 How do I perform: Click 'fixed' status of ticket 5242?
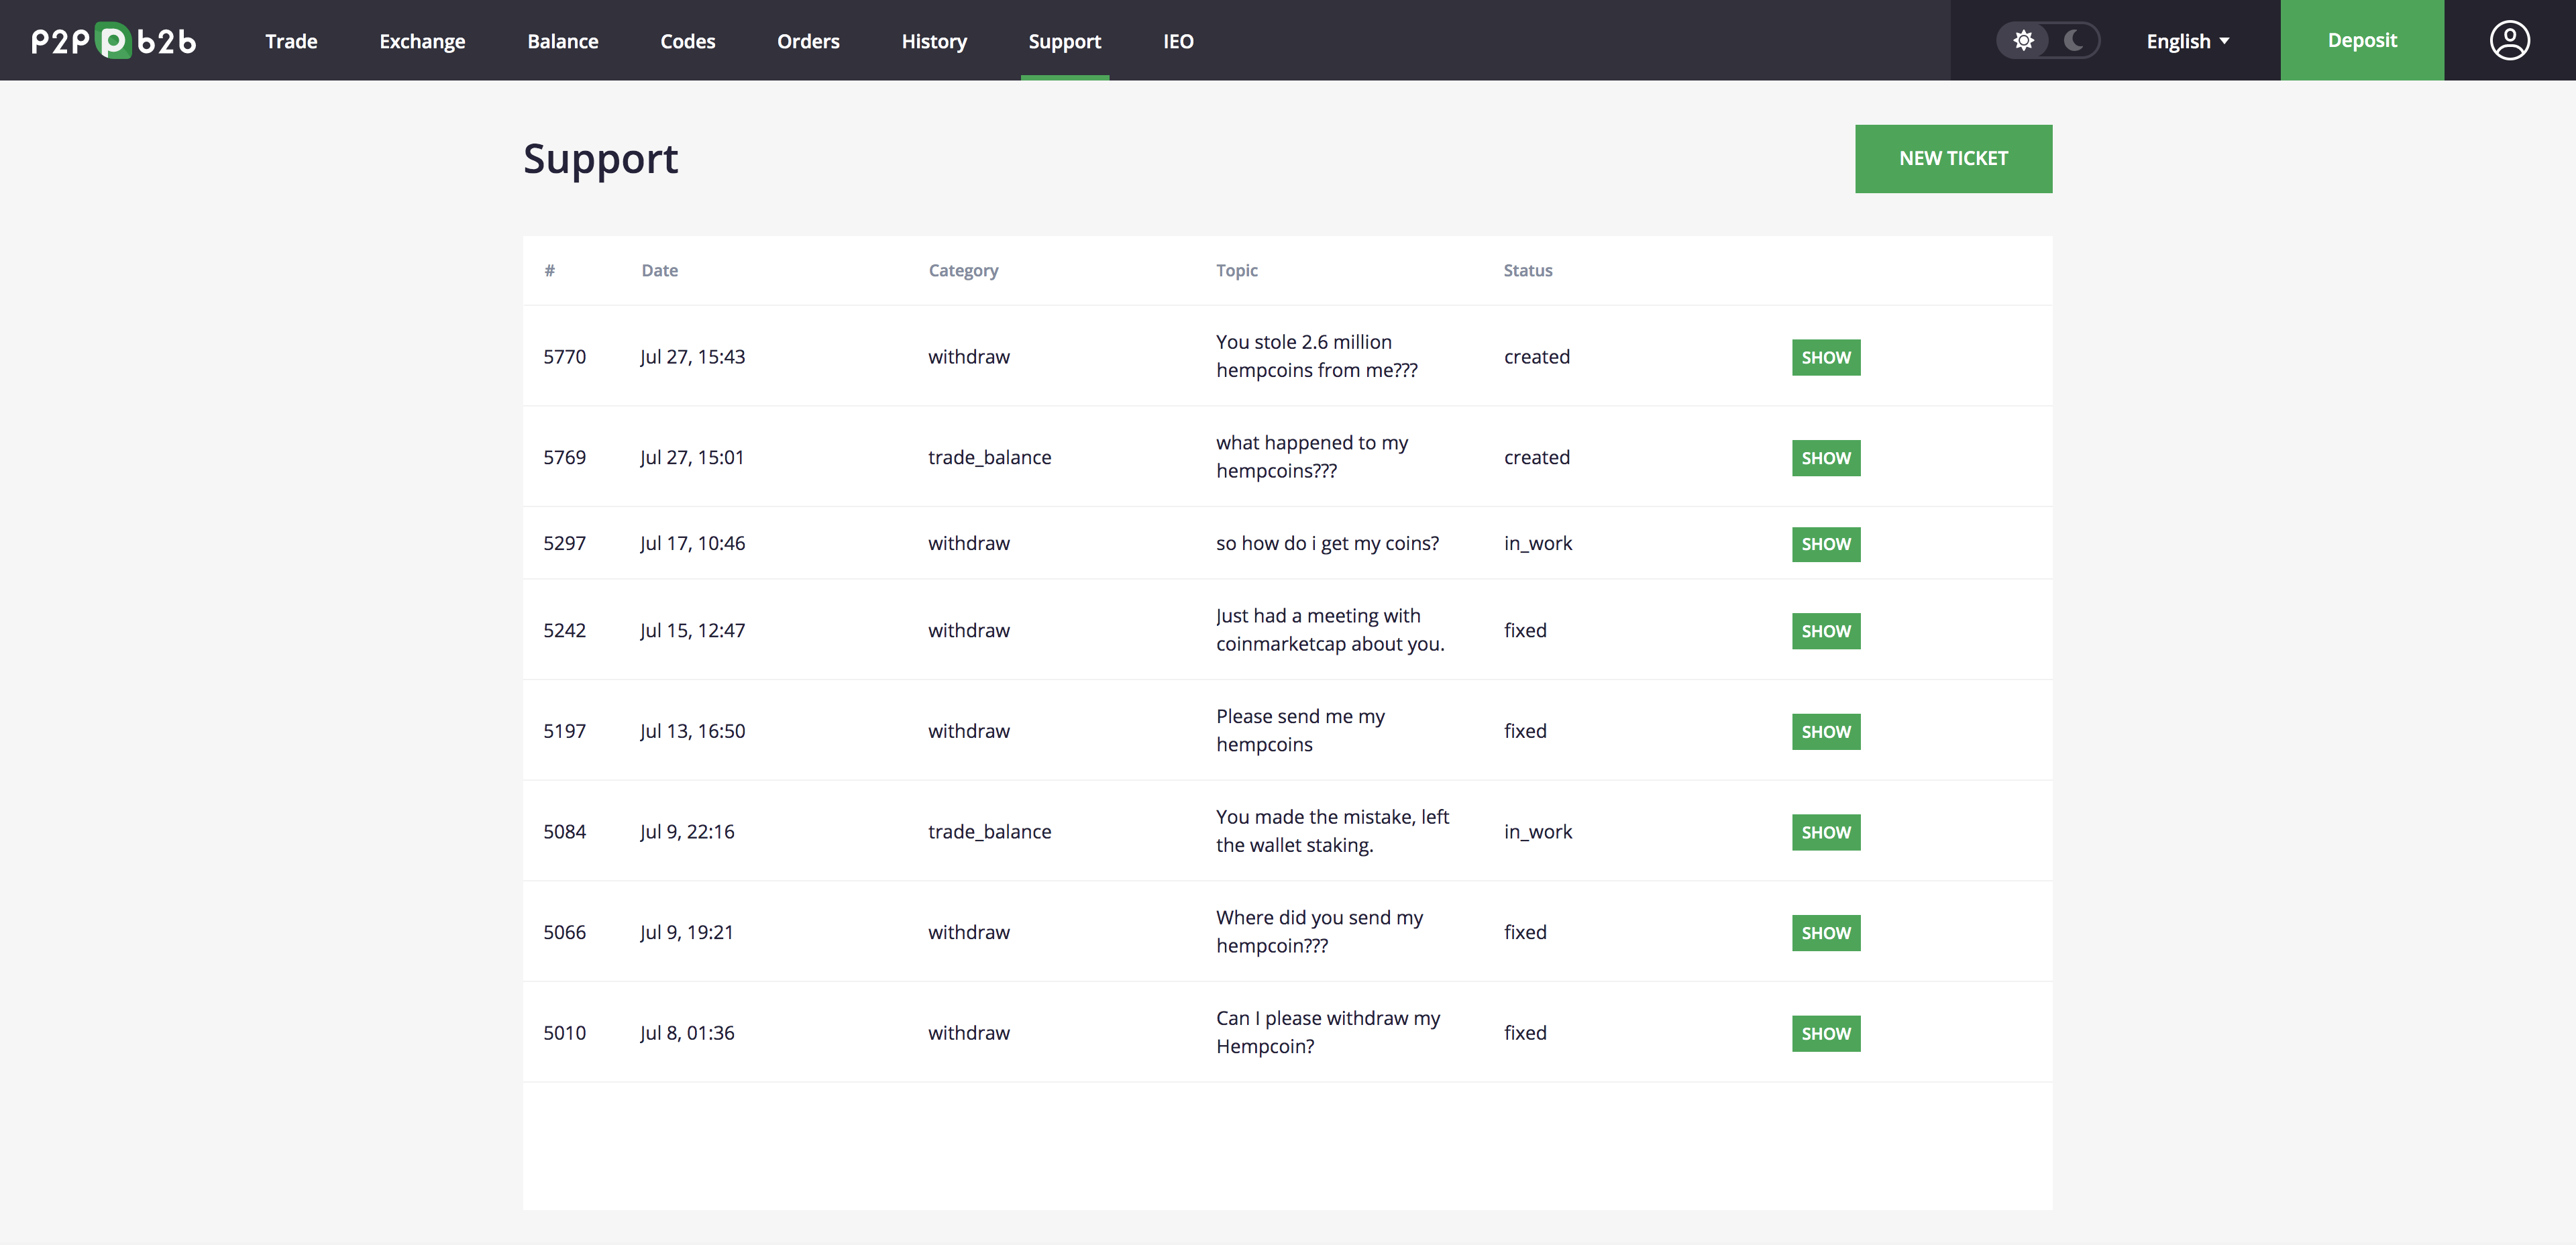pyautogui.click(x=1525, y=630)
